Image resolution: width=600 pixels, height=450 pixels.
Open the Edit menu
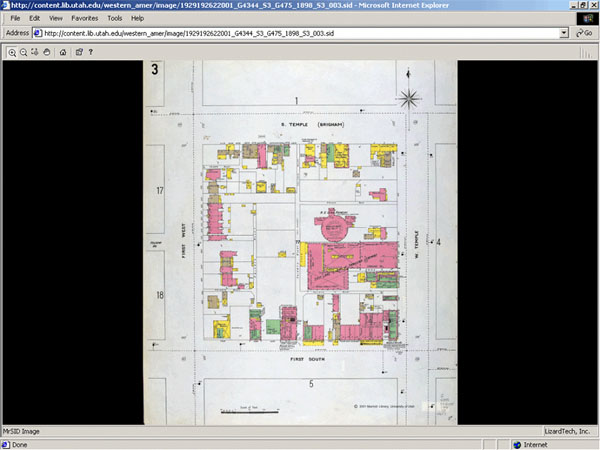click(x=34, y=18)
